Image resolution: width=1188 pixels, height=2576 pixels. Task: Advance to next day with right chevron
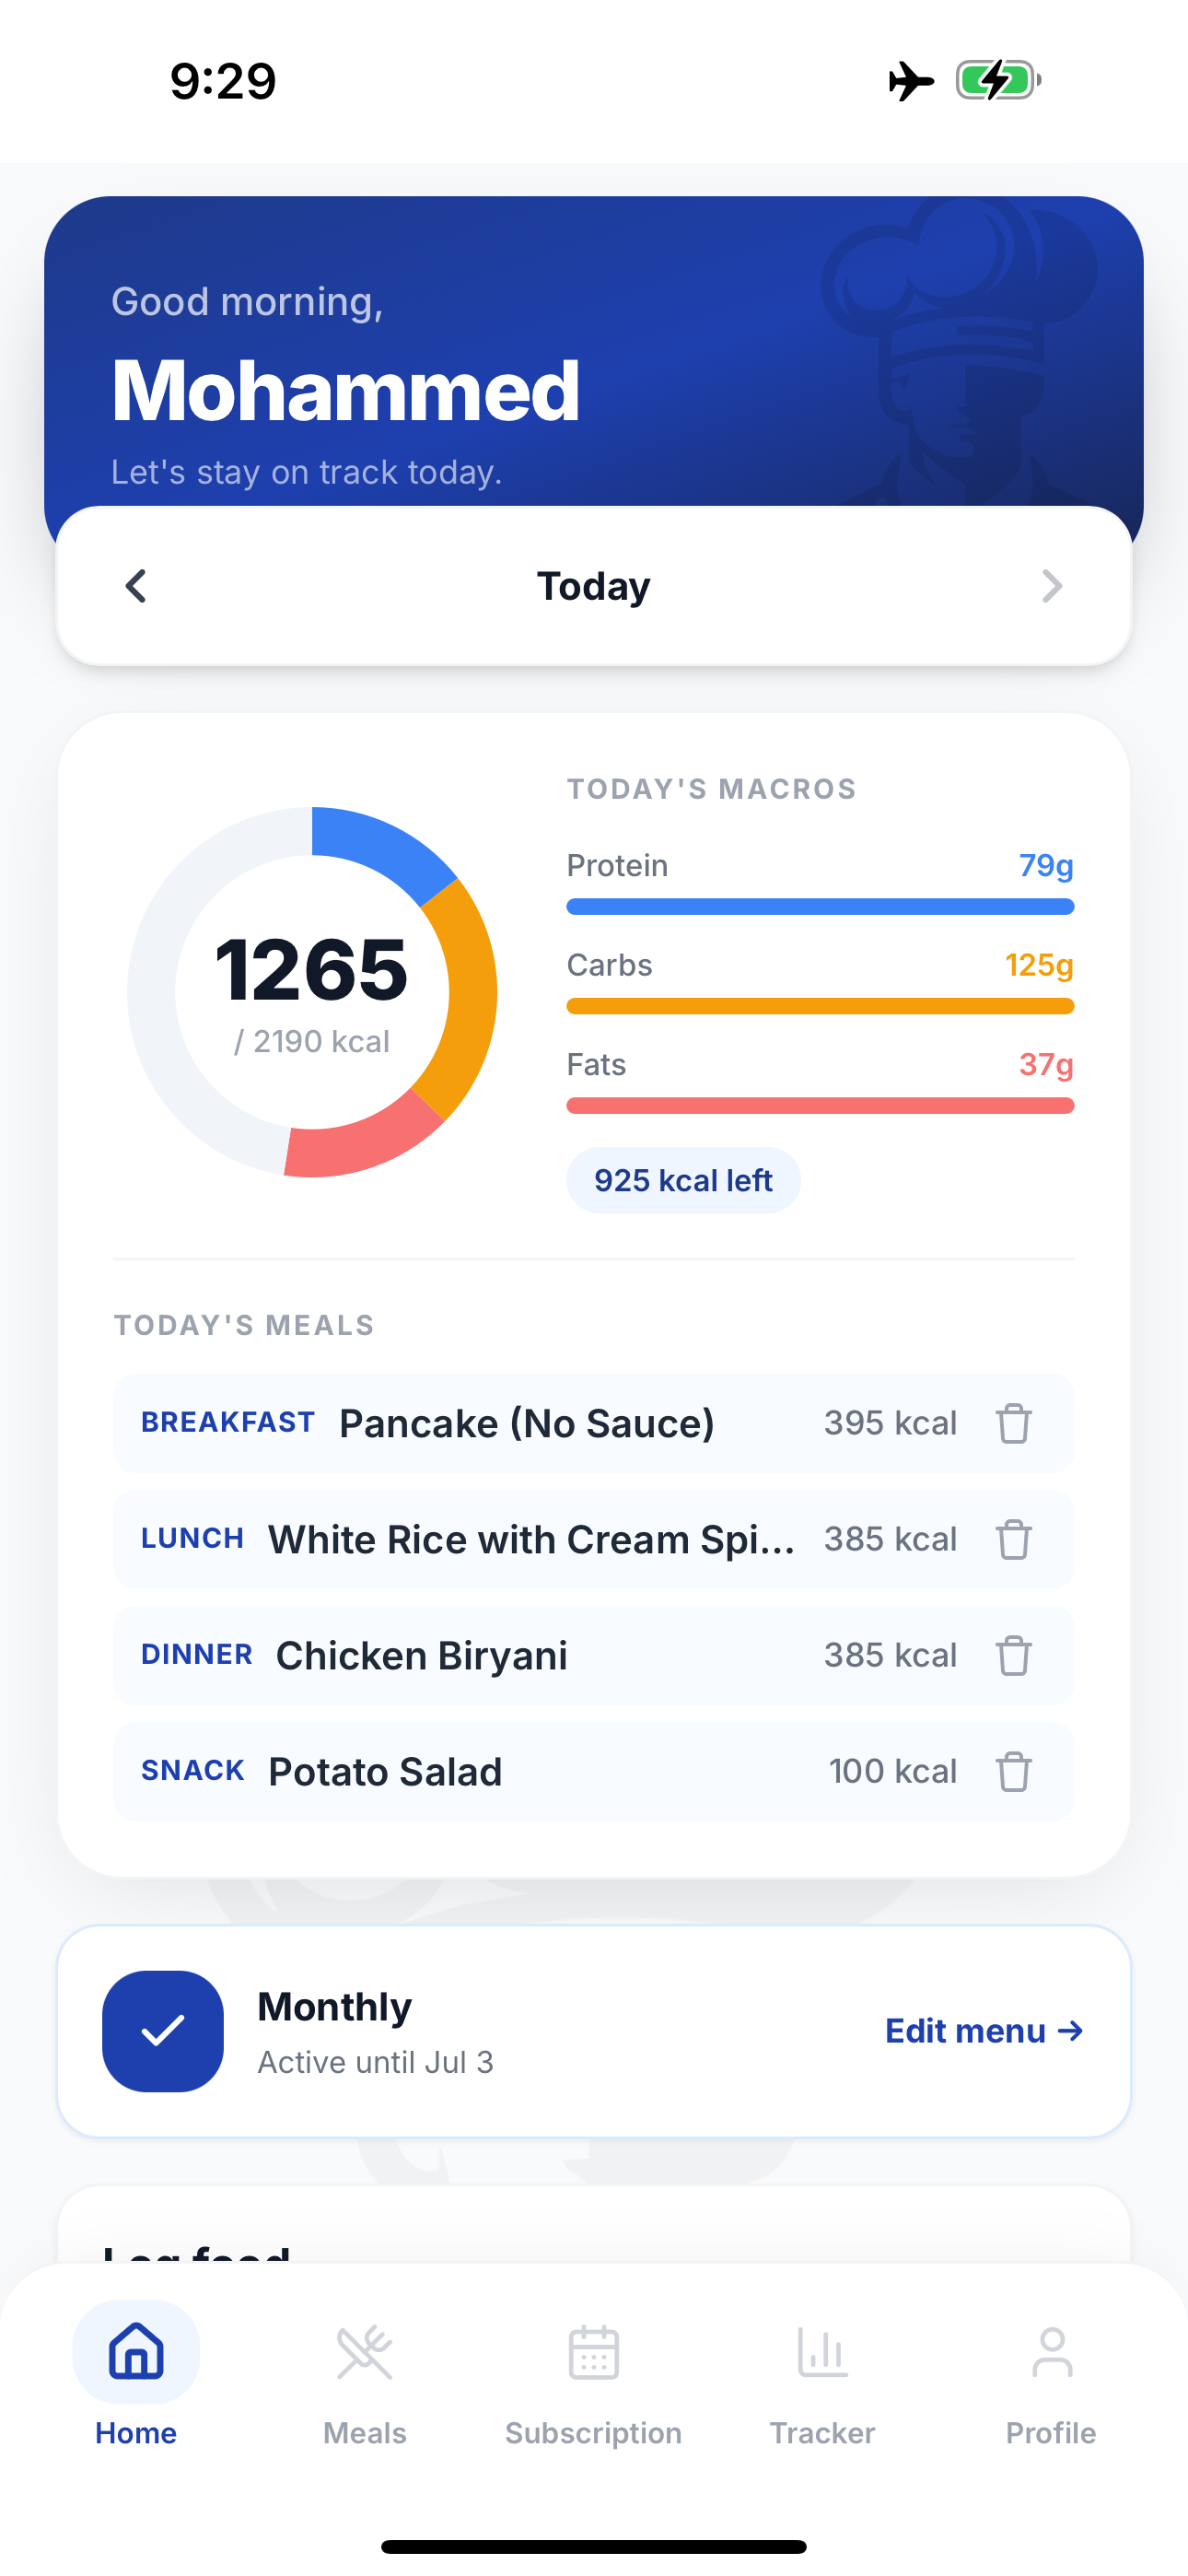(x=1051, y=586)
